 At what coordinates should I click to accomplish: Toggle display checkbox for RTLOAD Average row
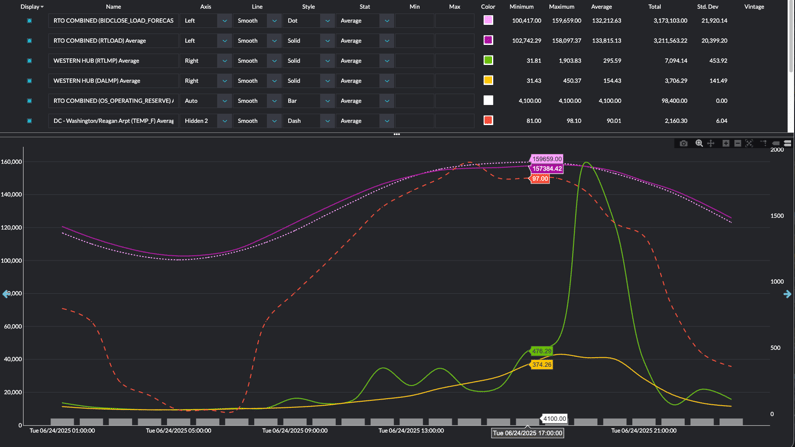29,41
